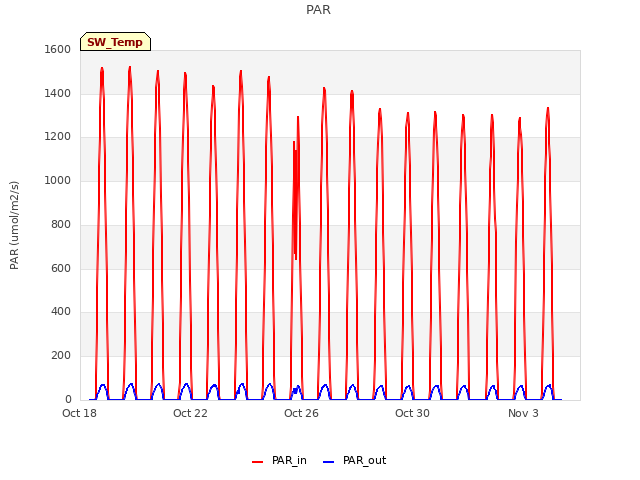Click the Oct 22 x-axis label
Screen dimensions: 640x480
(x=190, y=413)
